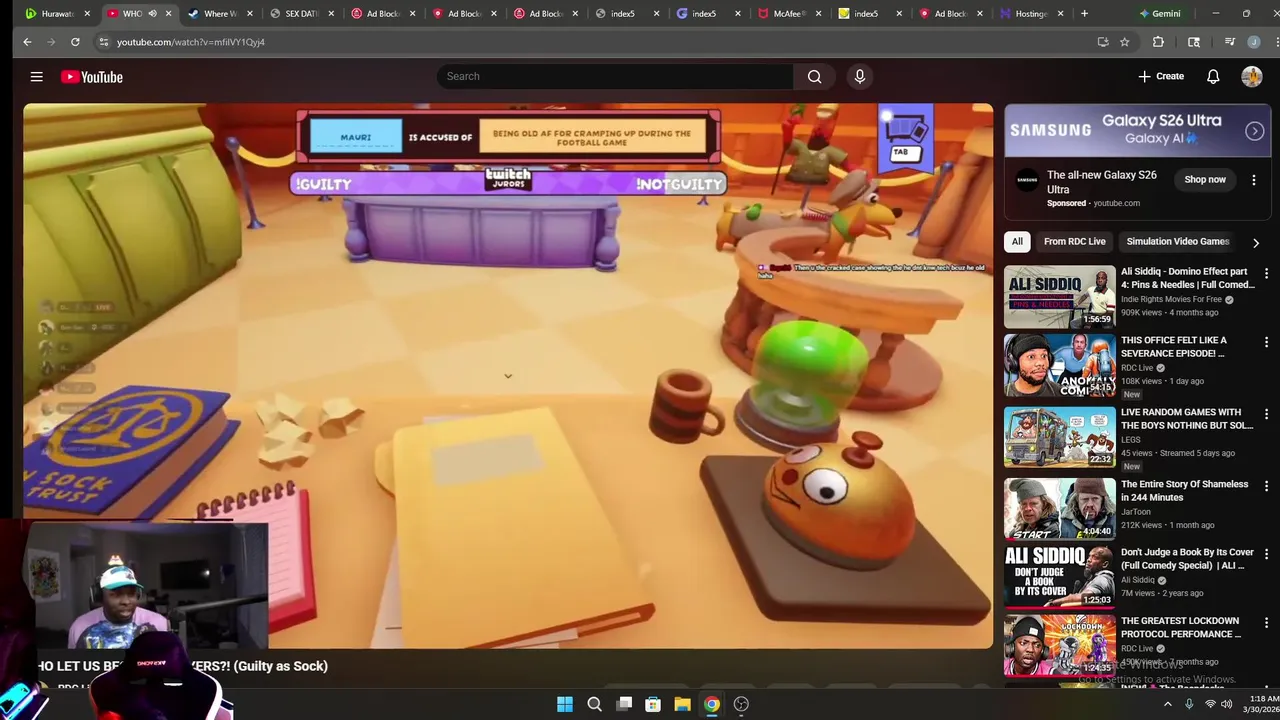
Task: Select the All filter chip
Action: (x=1017, y=241)
